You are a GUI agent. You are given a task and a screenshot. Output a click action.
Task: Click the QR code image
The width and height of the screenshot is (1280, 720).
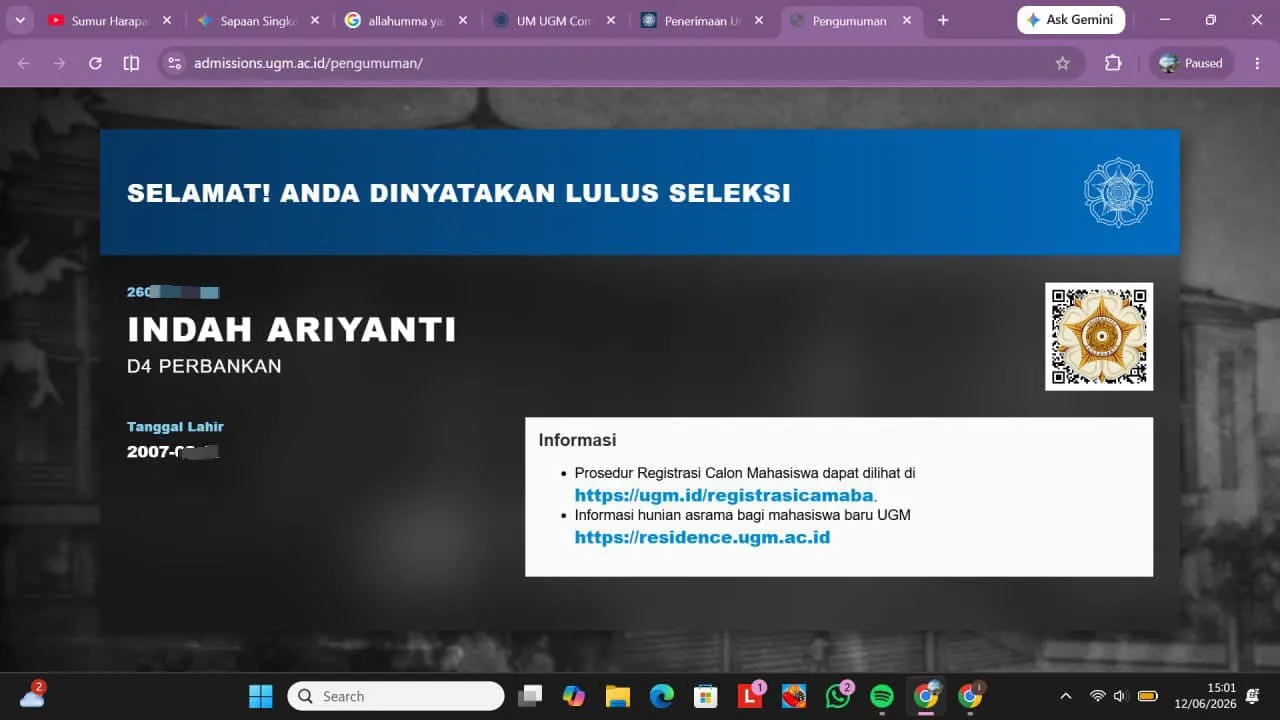click(x=1099, y=337)
